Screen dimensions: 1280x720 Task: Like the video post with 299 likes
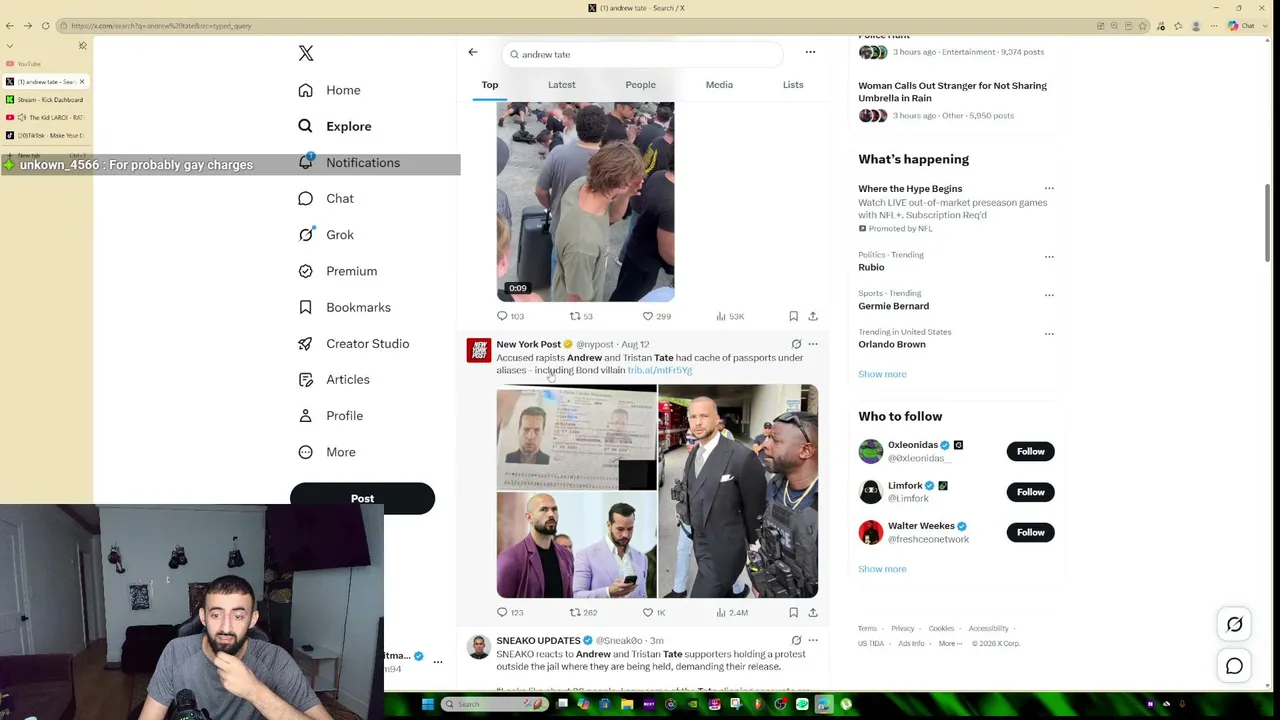point(656,316)
